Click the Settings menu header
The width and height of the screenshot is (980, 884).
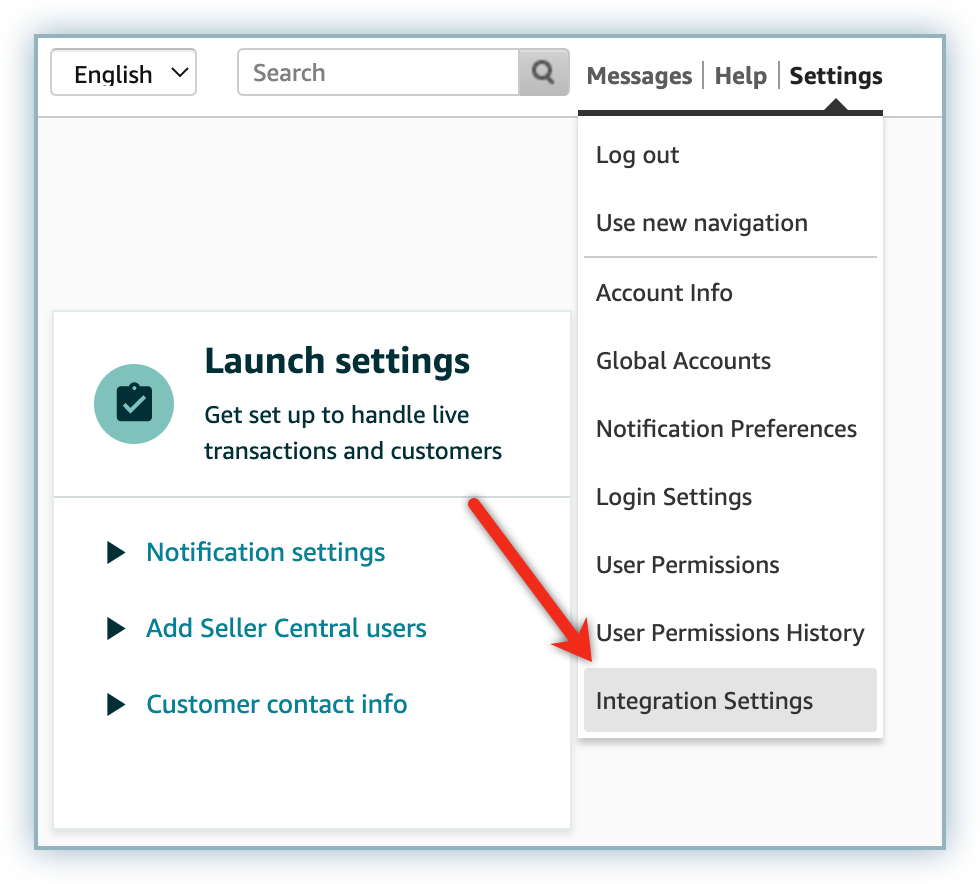(x=836, y=76)
